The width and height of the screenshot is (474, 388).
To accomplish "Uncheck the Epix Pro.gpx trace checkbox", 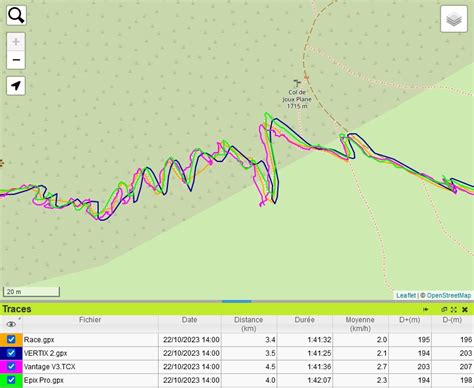I will [x=11, y=380].
